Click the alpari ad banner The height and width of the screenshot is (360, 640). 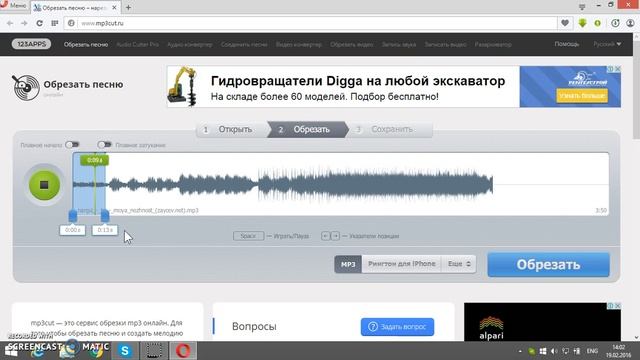click(542, 322)
